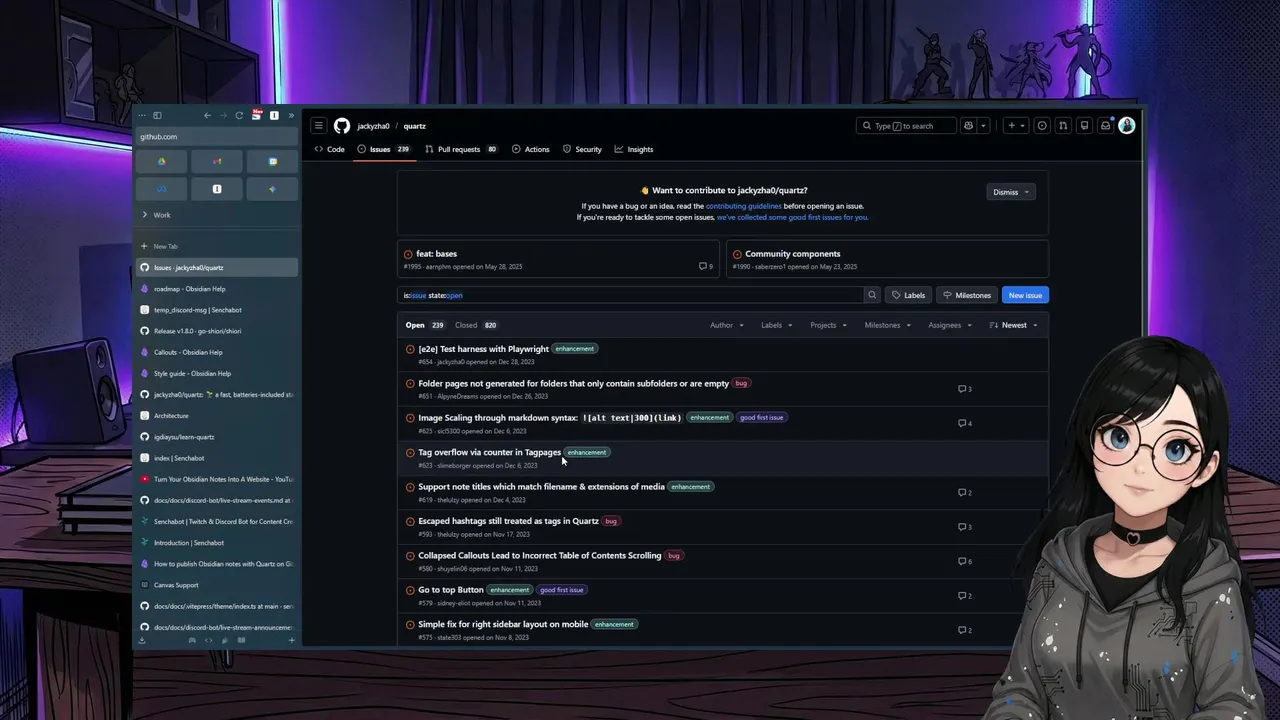This screenshot has width=1280, height=720.
Task: Open issue 'Go to top Button'
Action: (450, 590)
